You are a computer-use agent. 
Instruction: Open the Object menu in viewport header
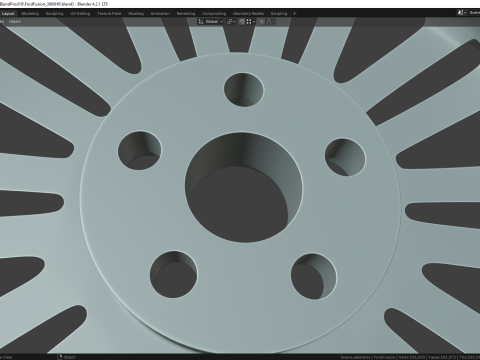point(15,22)
